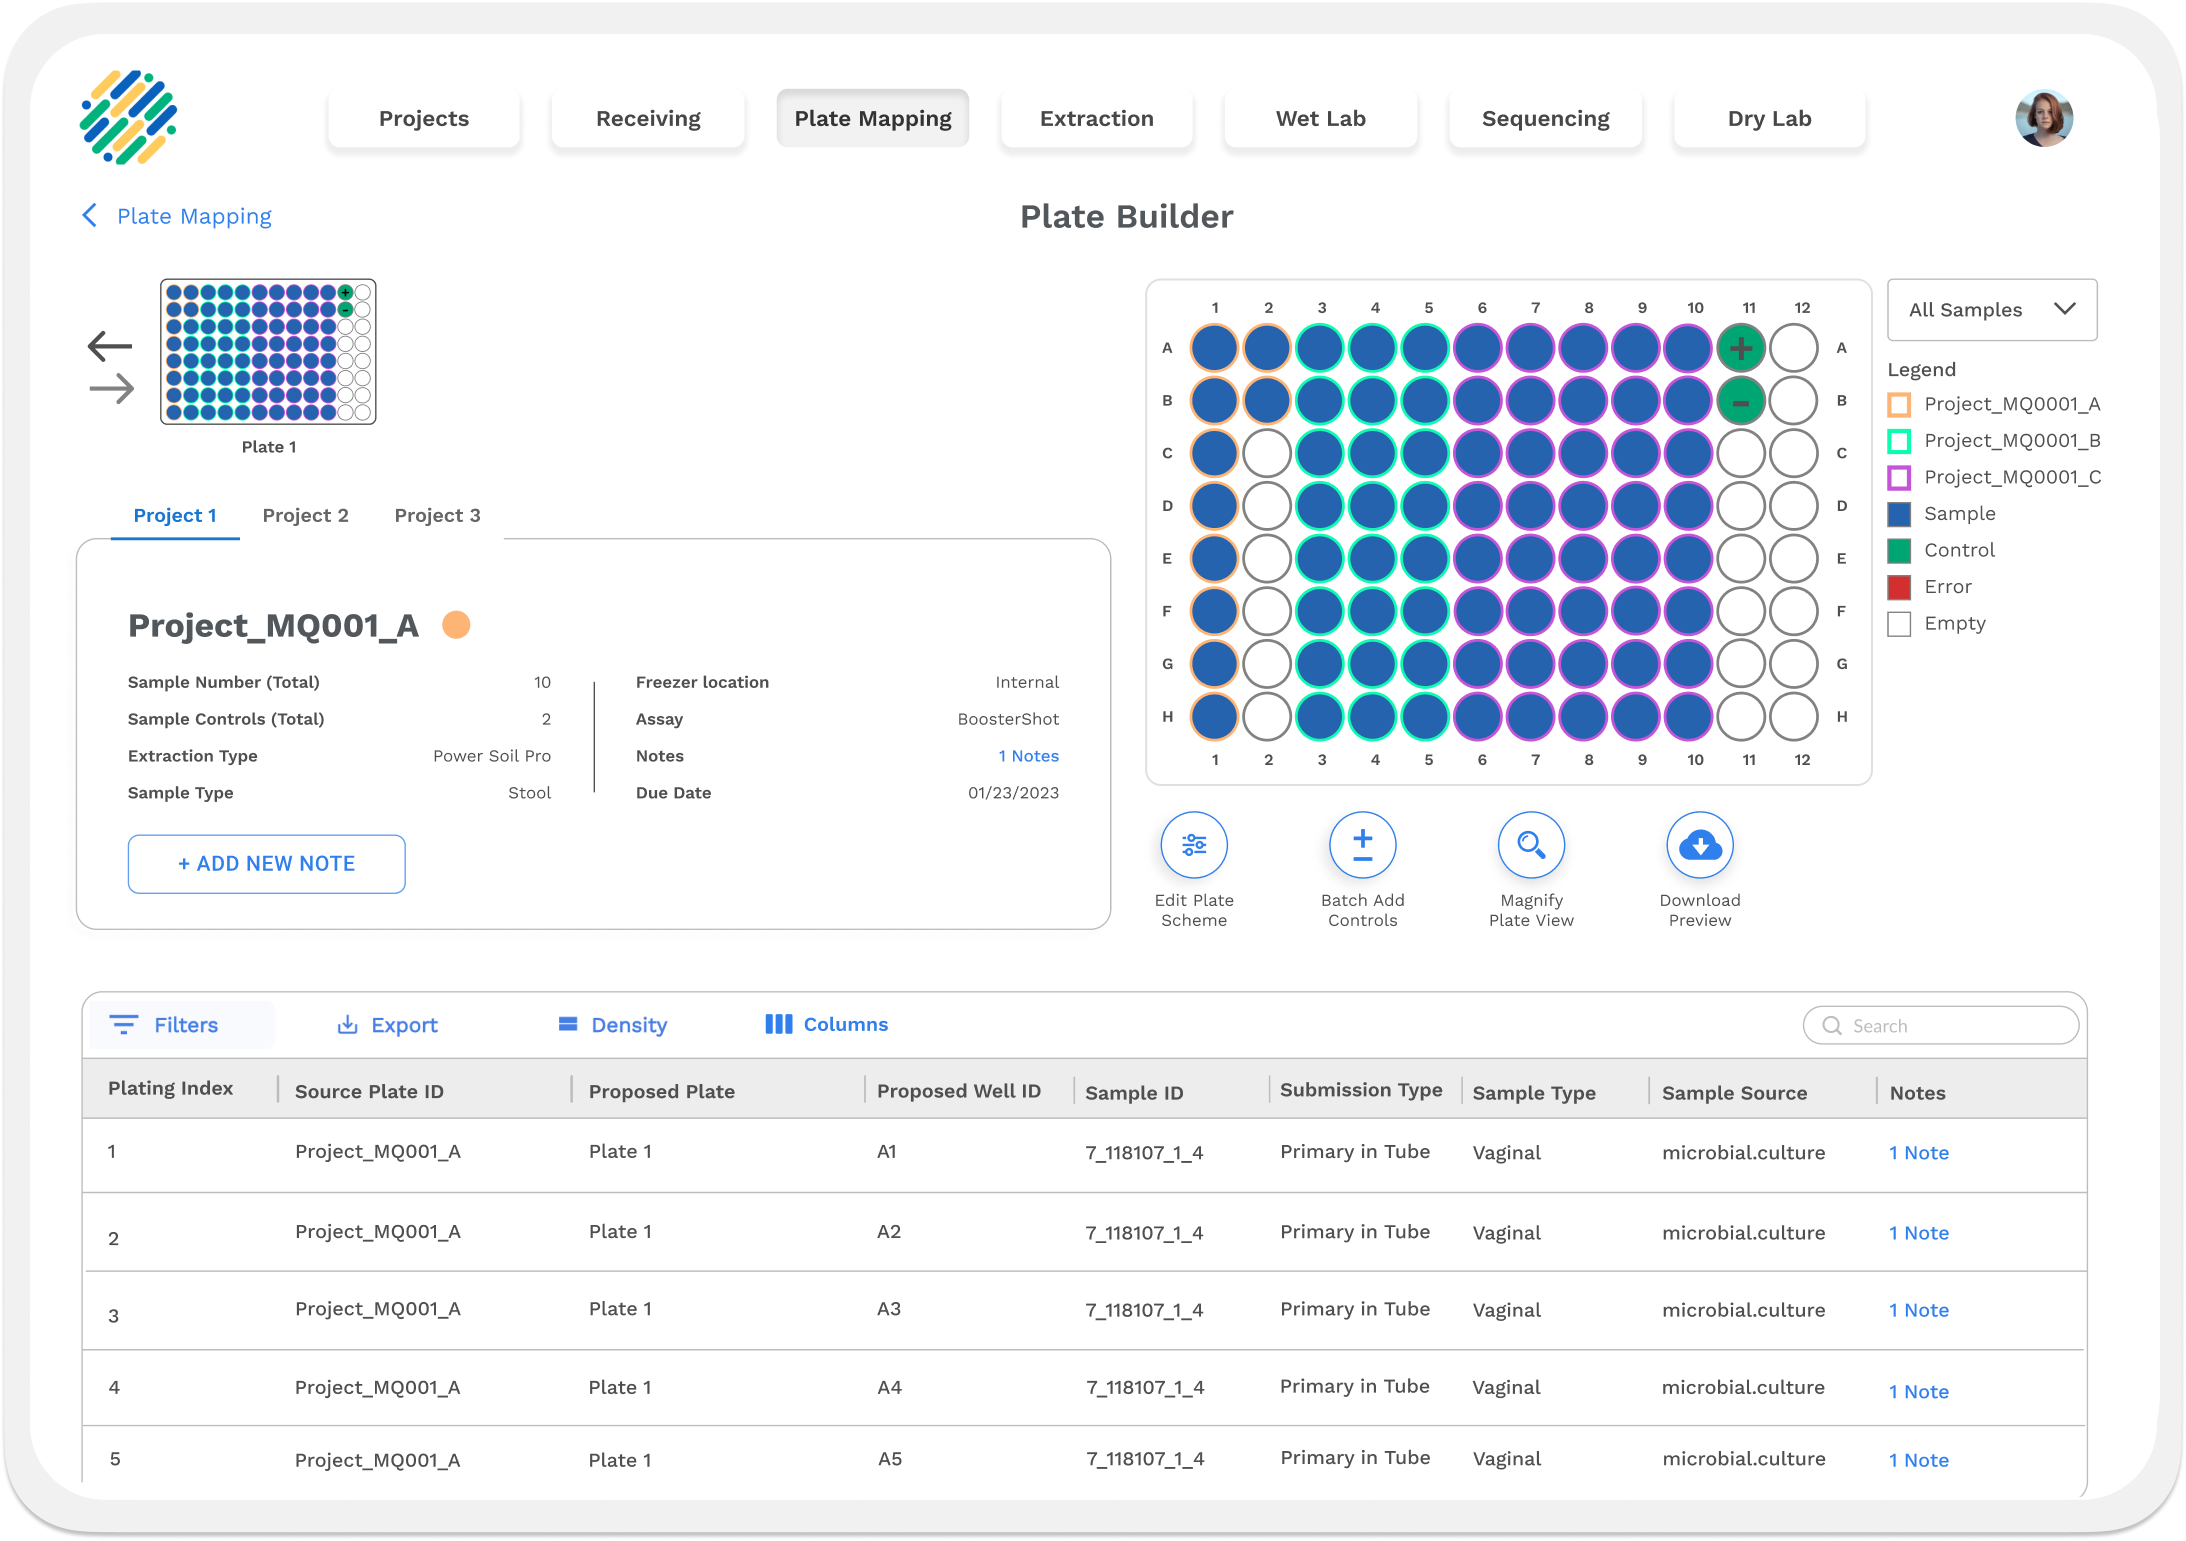Open the Filters menu
Image resolution: width=2186 pixels, height=1541 pixels.
[166, 1025]
